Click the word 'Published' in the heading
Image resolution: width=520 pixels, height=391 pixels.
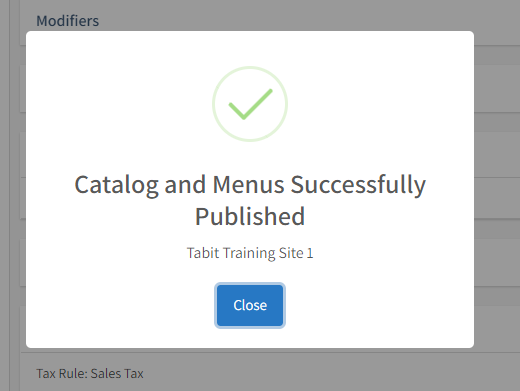point(250,217)
